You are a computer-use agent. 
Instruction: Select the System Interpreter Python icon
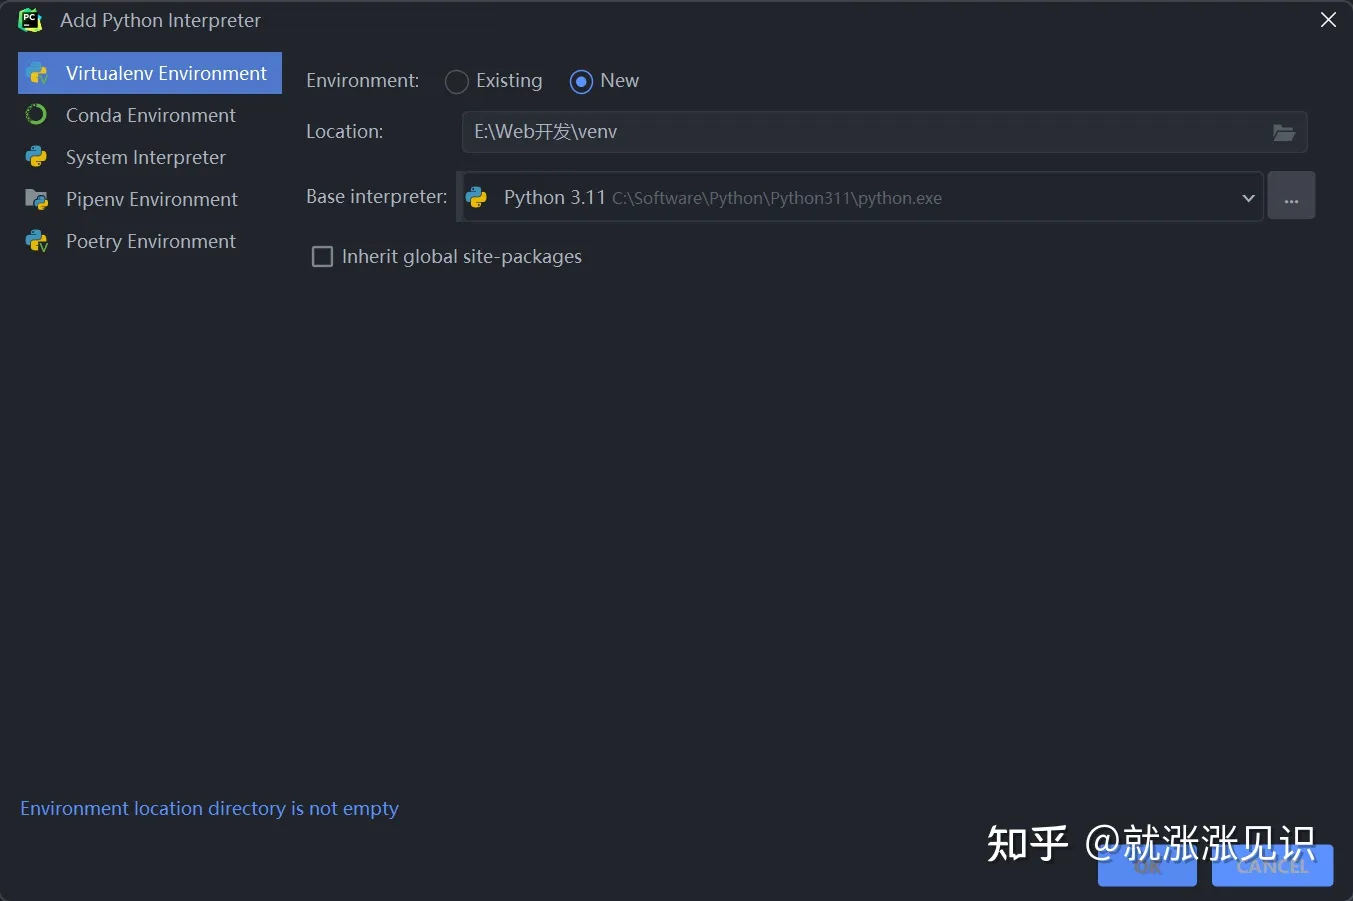coord(37,157)
